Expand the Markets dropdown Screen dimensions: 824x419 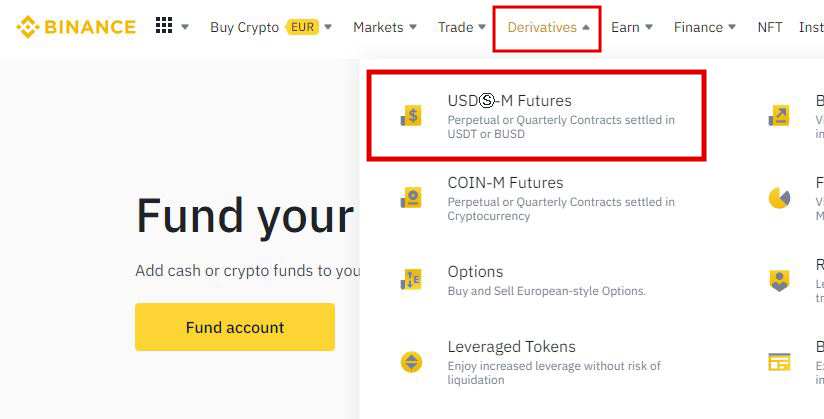385,27
